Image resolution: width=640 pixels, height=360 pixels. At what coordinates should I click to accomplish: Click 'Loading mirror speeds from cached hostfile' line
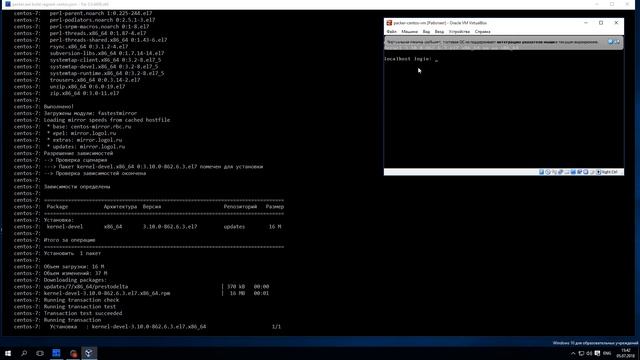[x=107, y=120]
